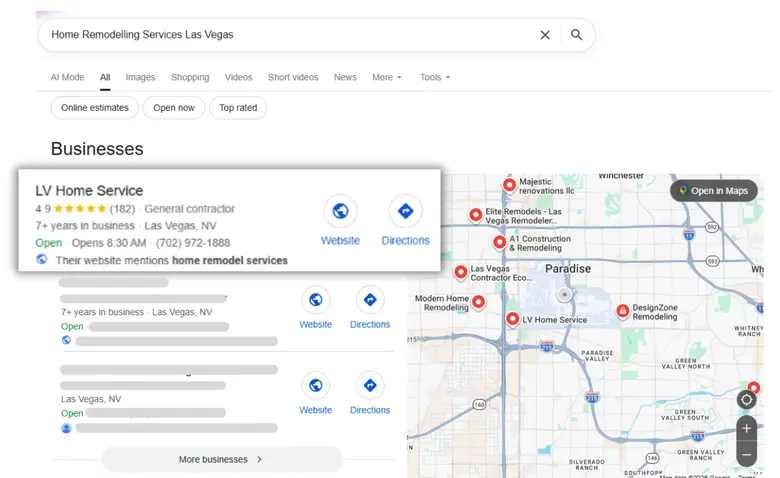This screenshot has width=780, height=478.
Task: Open the Images tab
Action: [x=140, y=77]
